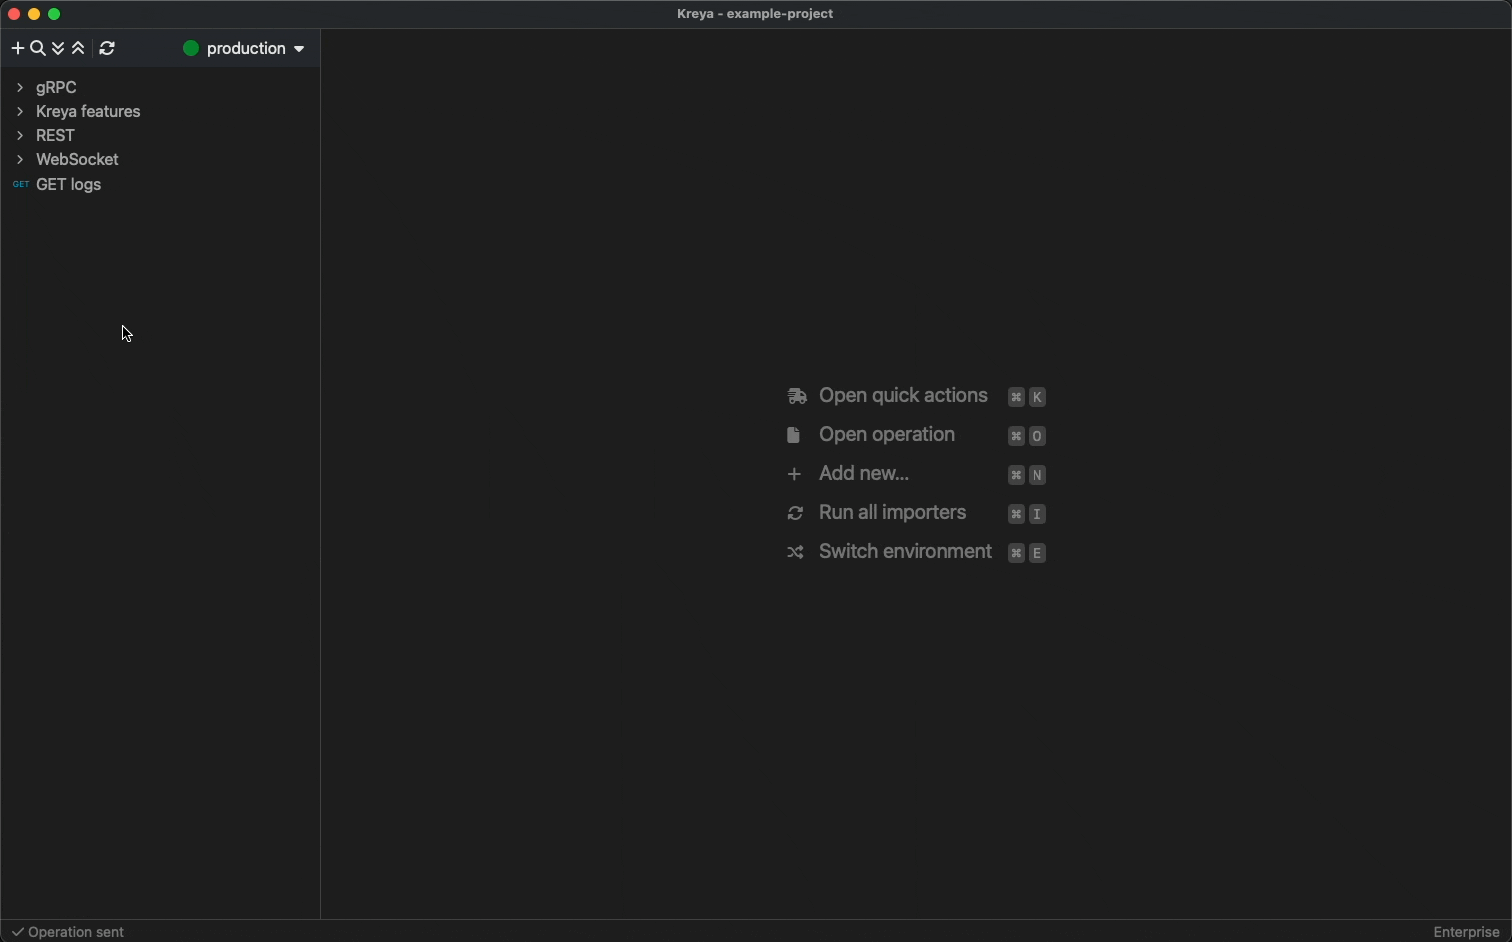Open the GET logs operation
Image resolution: width=1512 pixels, height=942 pixels.
(68, 185)
